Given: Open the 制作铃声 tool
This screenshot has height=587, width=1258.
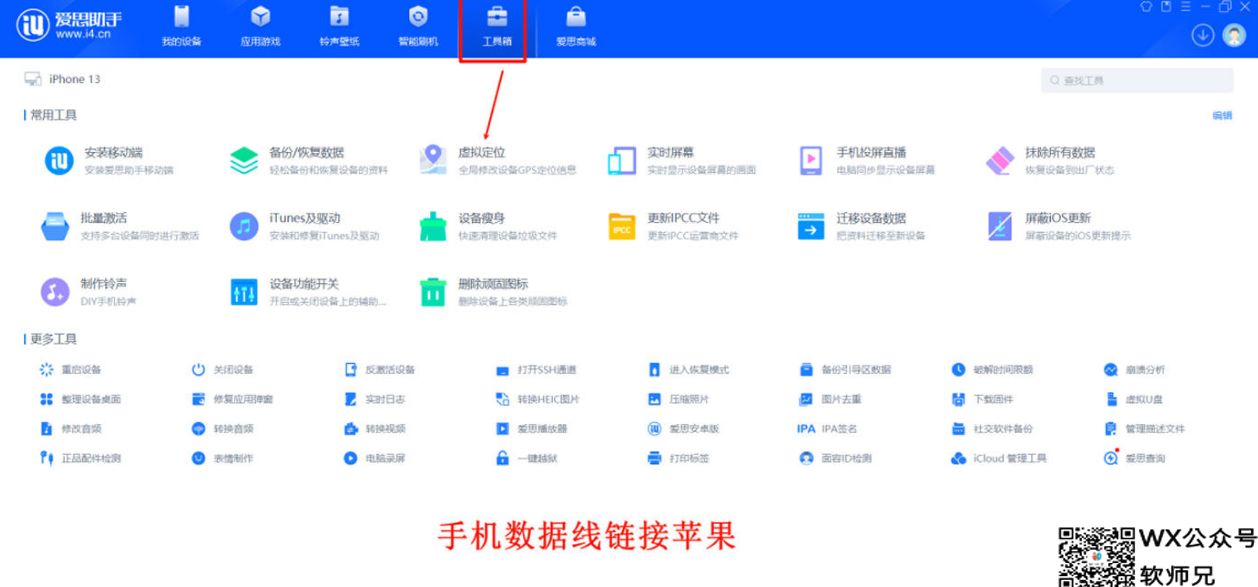Looking at the screenshot, I should [x=89, y=292].
